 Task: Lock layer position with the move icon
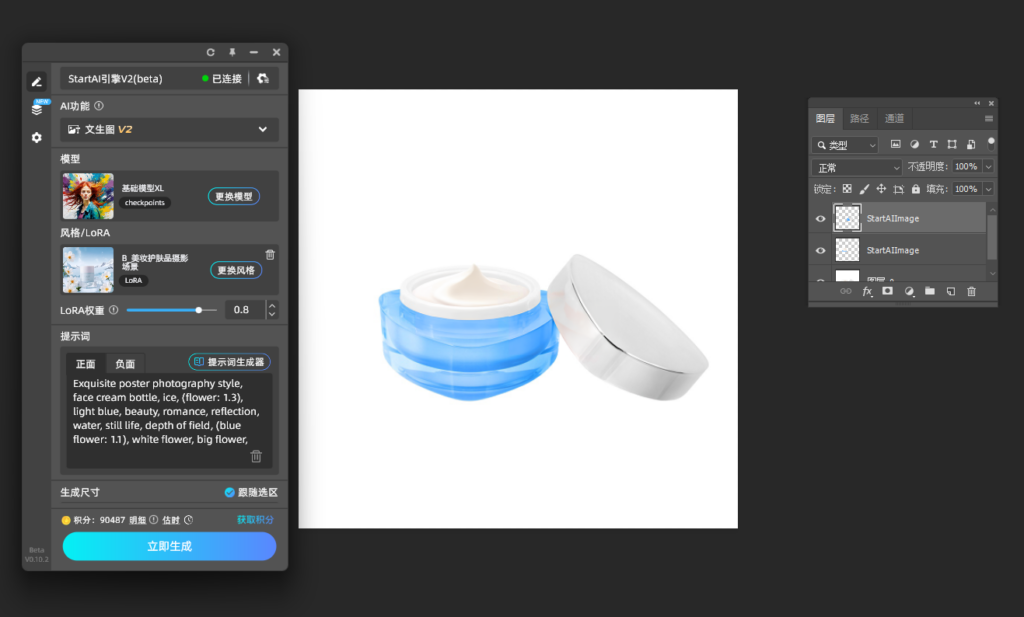(881, 189)
